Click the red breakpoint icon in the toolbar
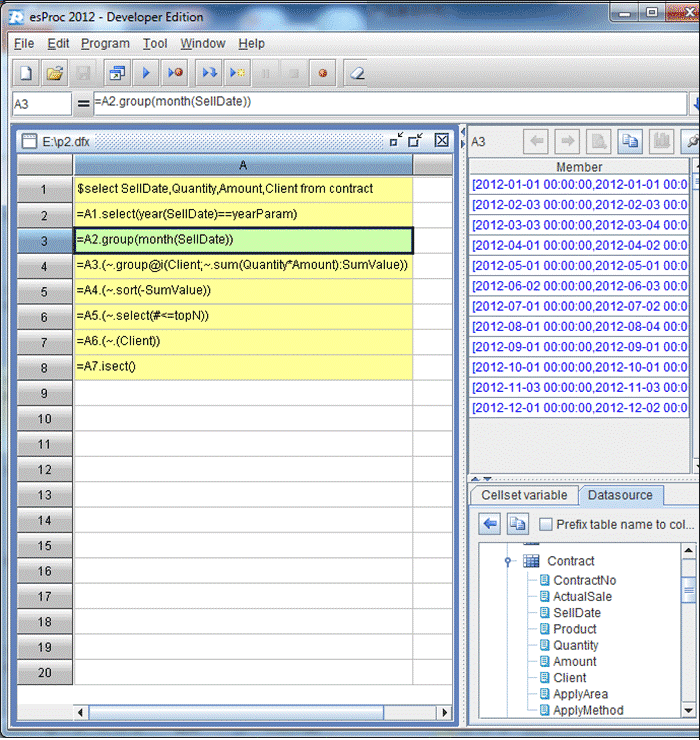700x740 pixels. (322, 73)
